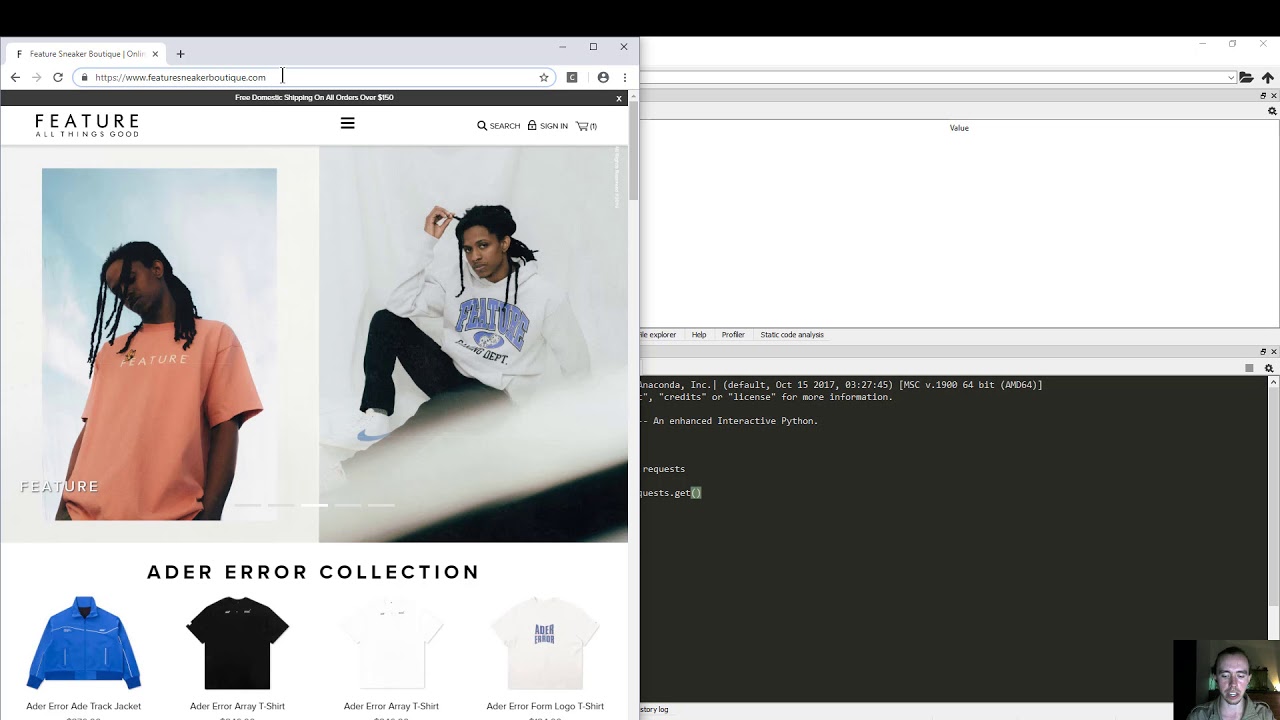
Task: Click the Chrome forward arrow
Action: 36,77
